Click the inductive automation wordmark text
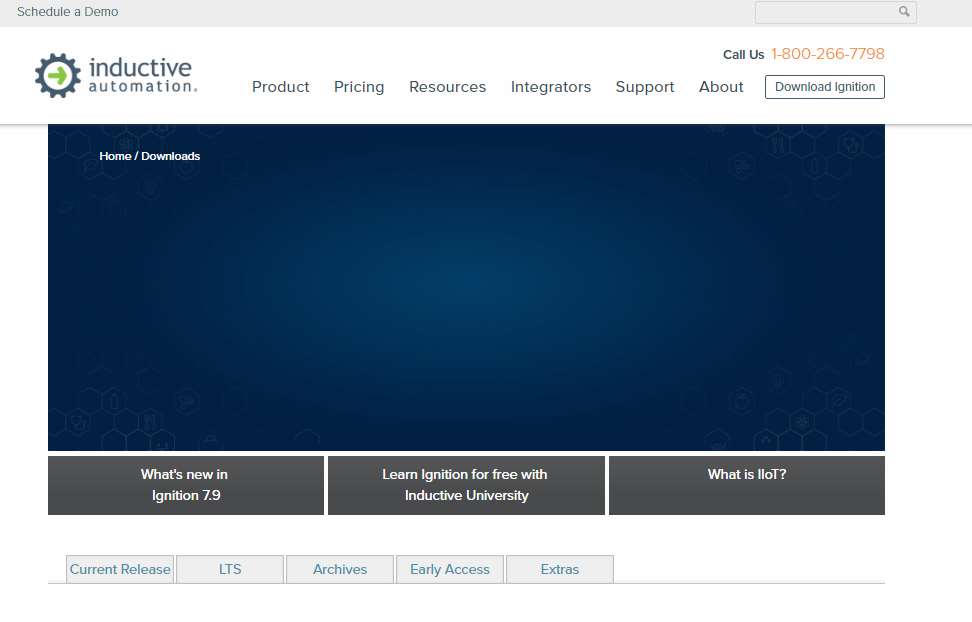Viewport: 972px width, 622px height. click(x=143, y=75)
